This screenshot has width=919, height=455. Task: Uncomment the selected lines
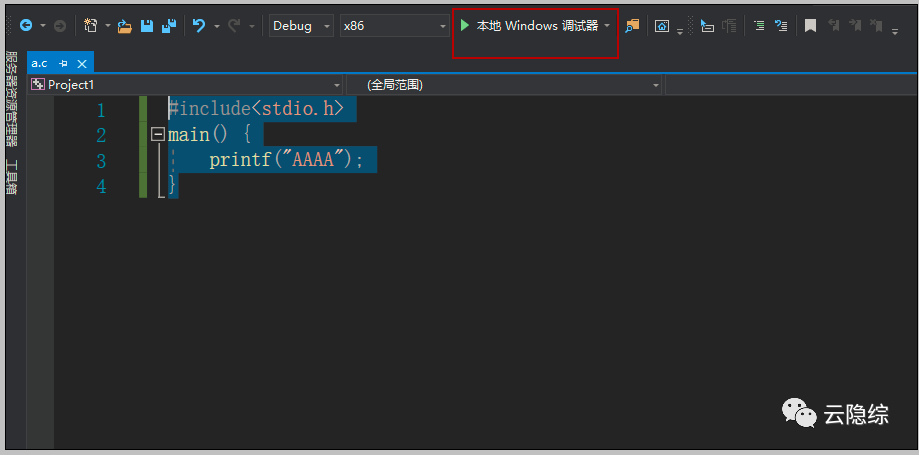pos(781,26)
